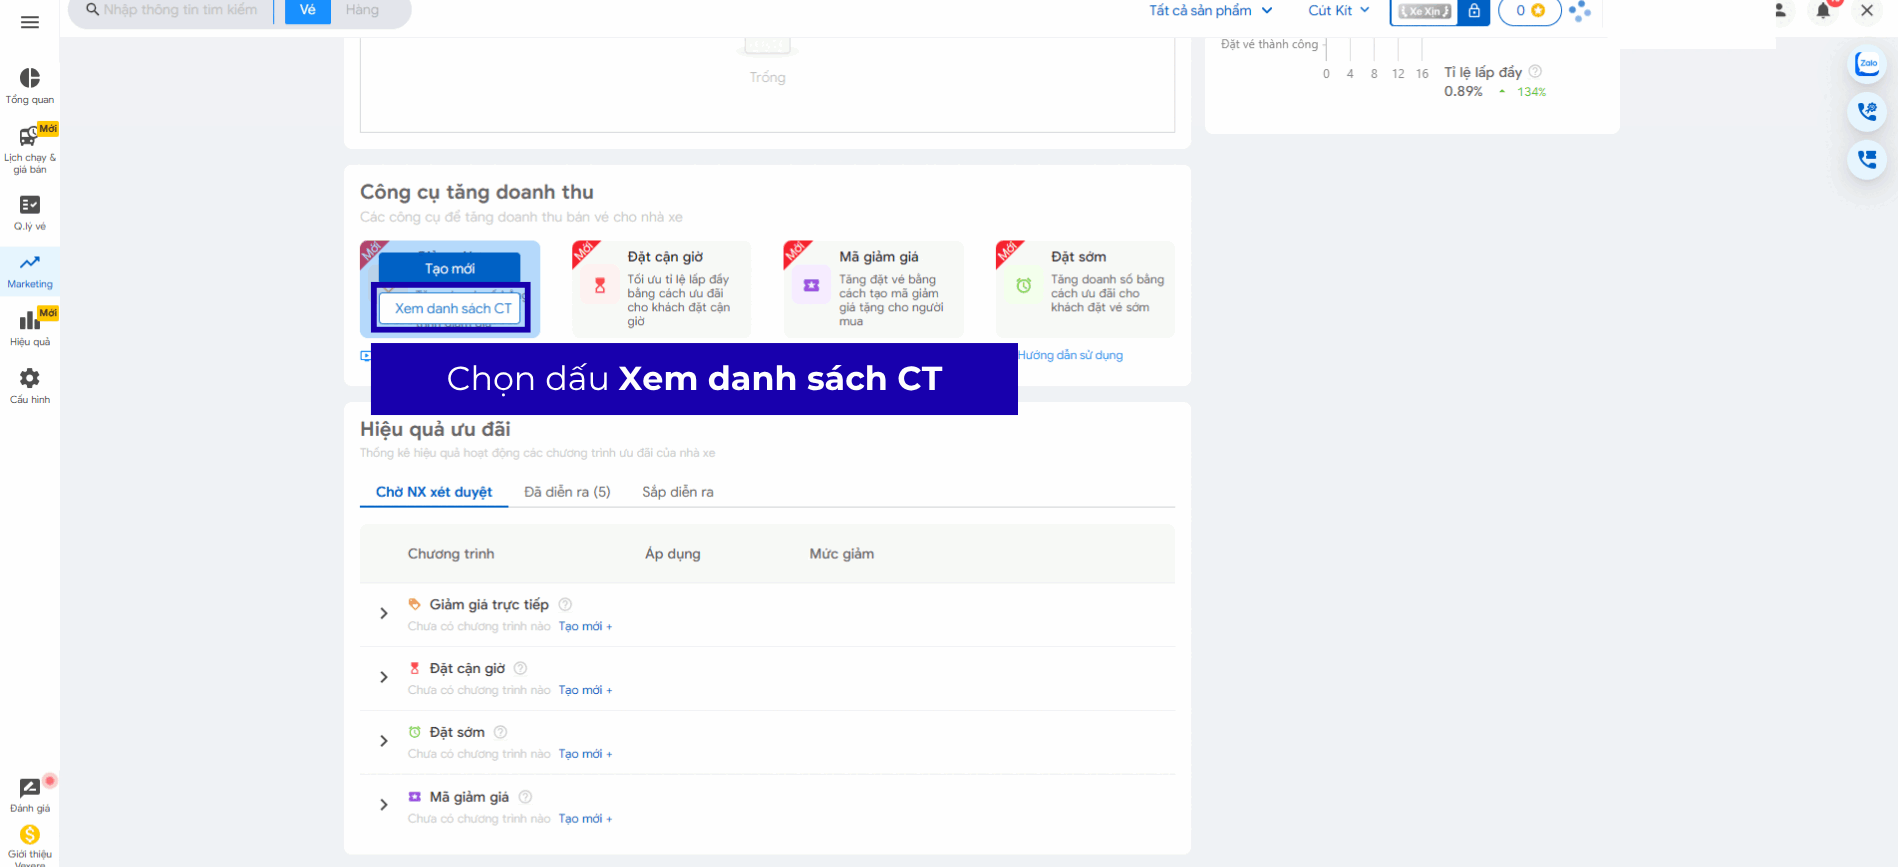
Task: Go to Q.lý vé section
Action: 30,212
